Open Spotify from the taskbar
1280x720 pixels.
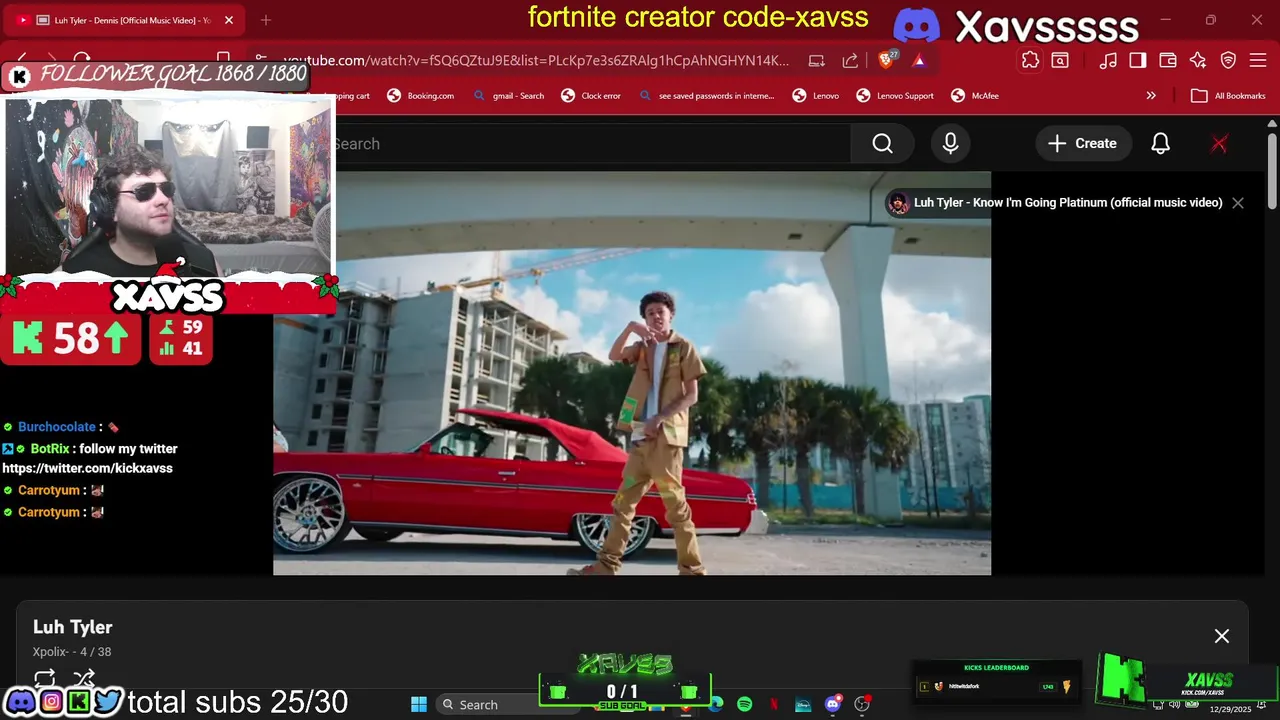pos(745,704)
